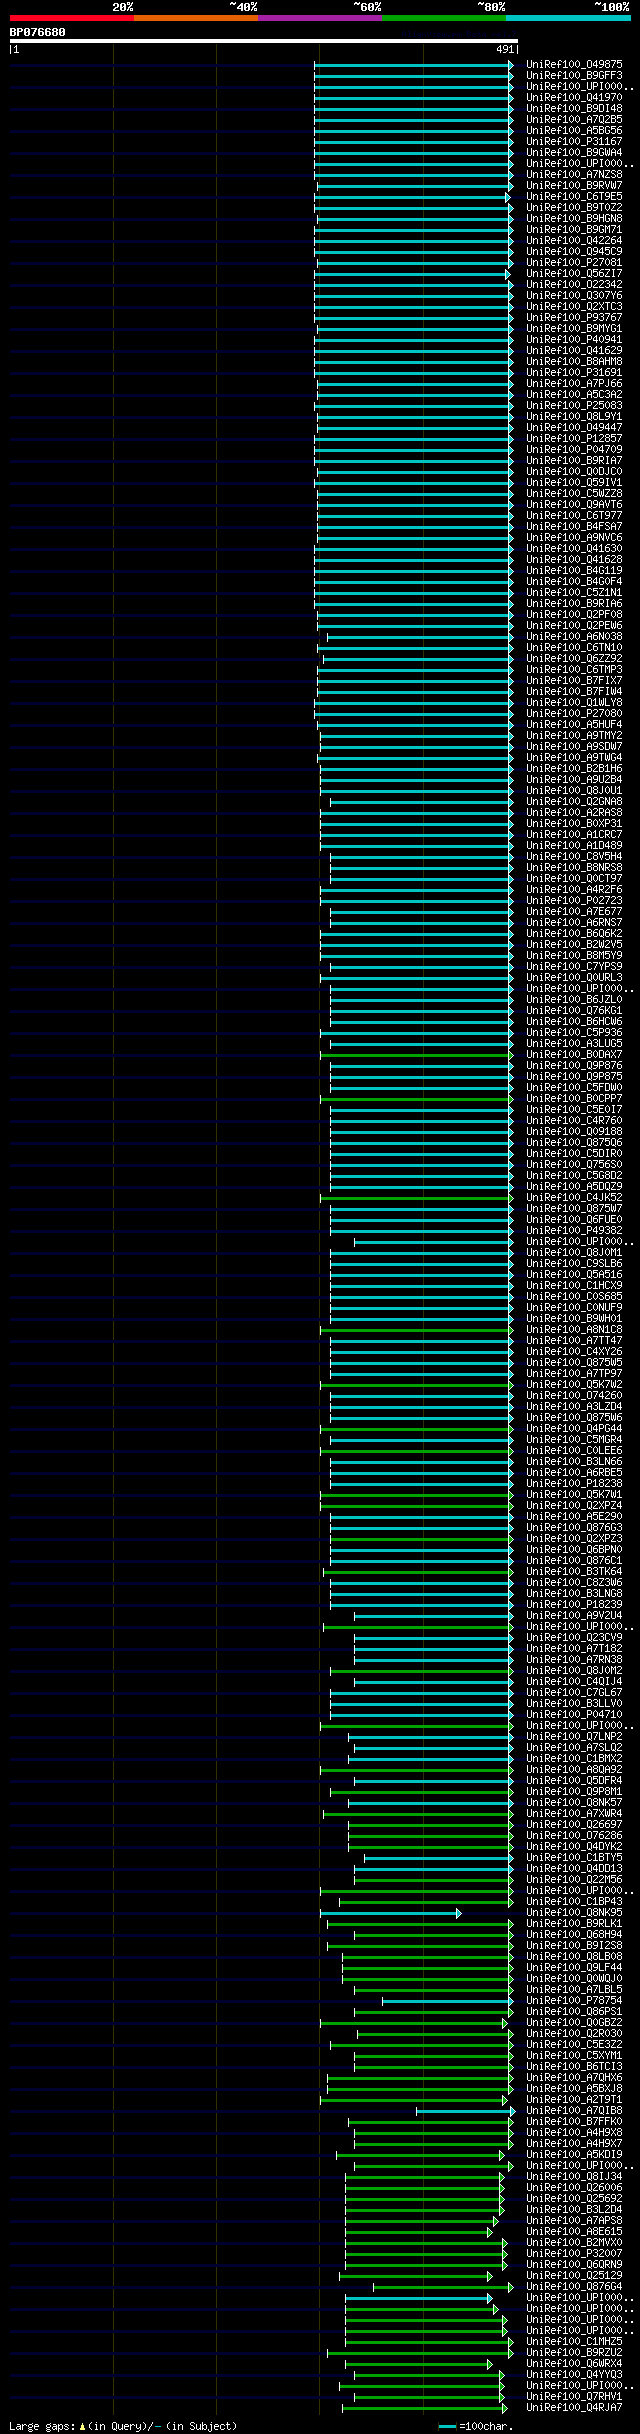Select hit label UniRef100_Q876G4
Viewport: 640px width, 2434px height.
pyautogui.click(x=574, y=2286)
